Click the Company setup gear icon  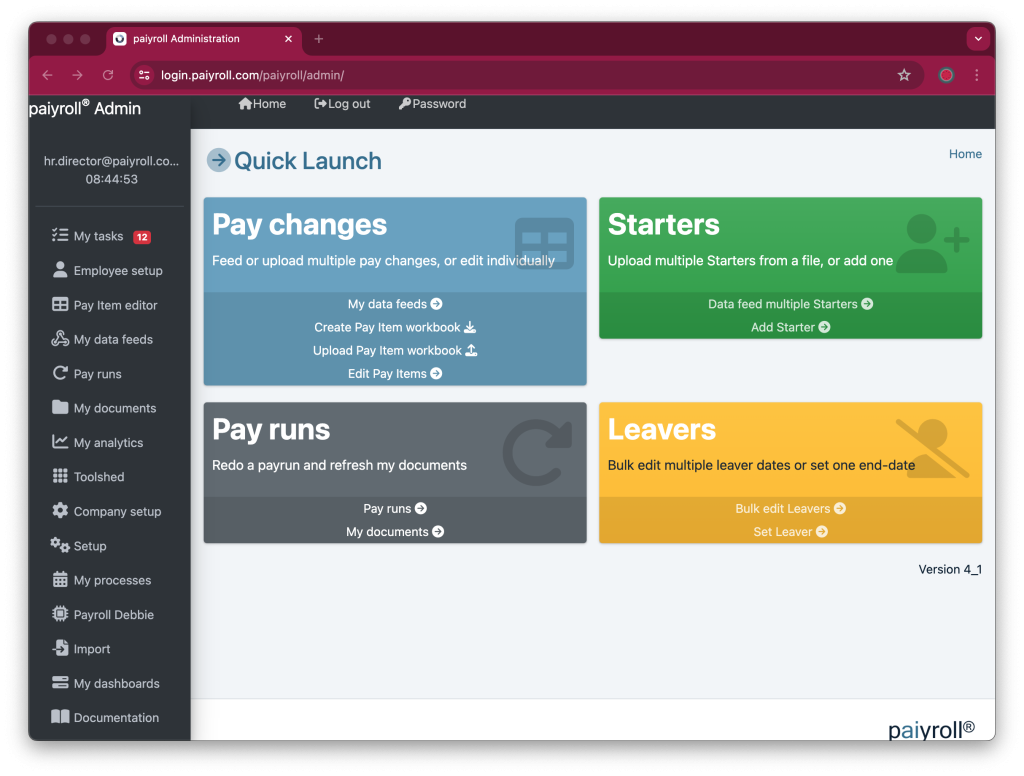(x=60, y=511)
